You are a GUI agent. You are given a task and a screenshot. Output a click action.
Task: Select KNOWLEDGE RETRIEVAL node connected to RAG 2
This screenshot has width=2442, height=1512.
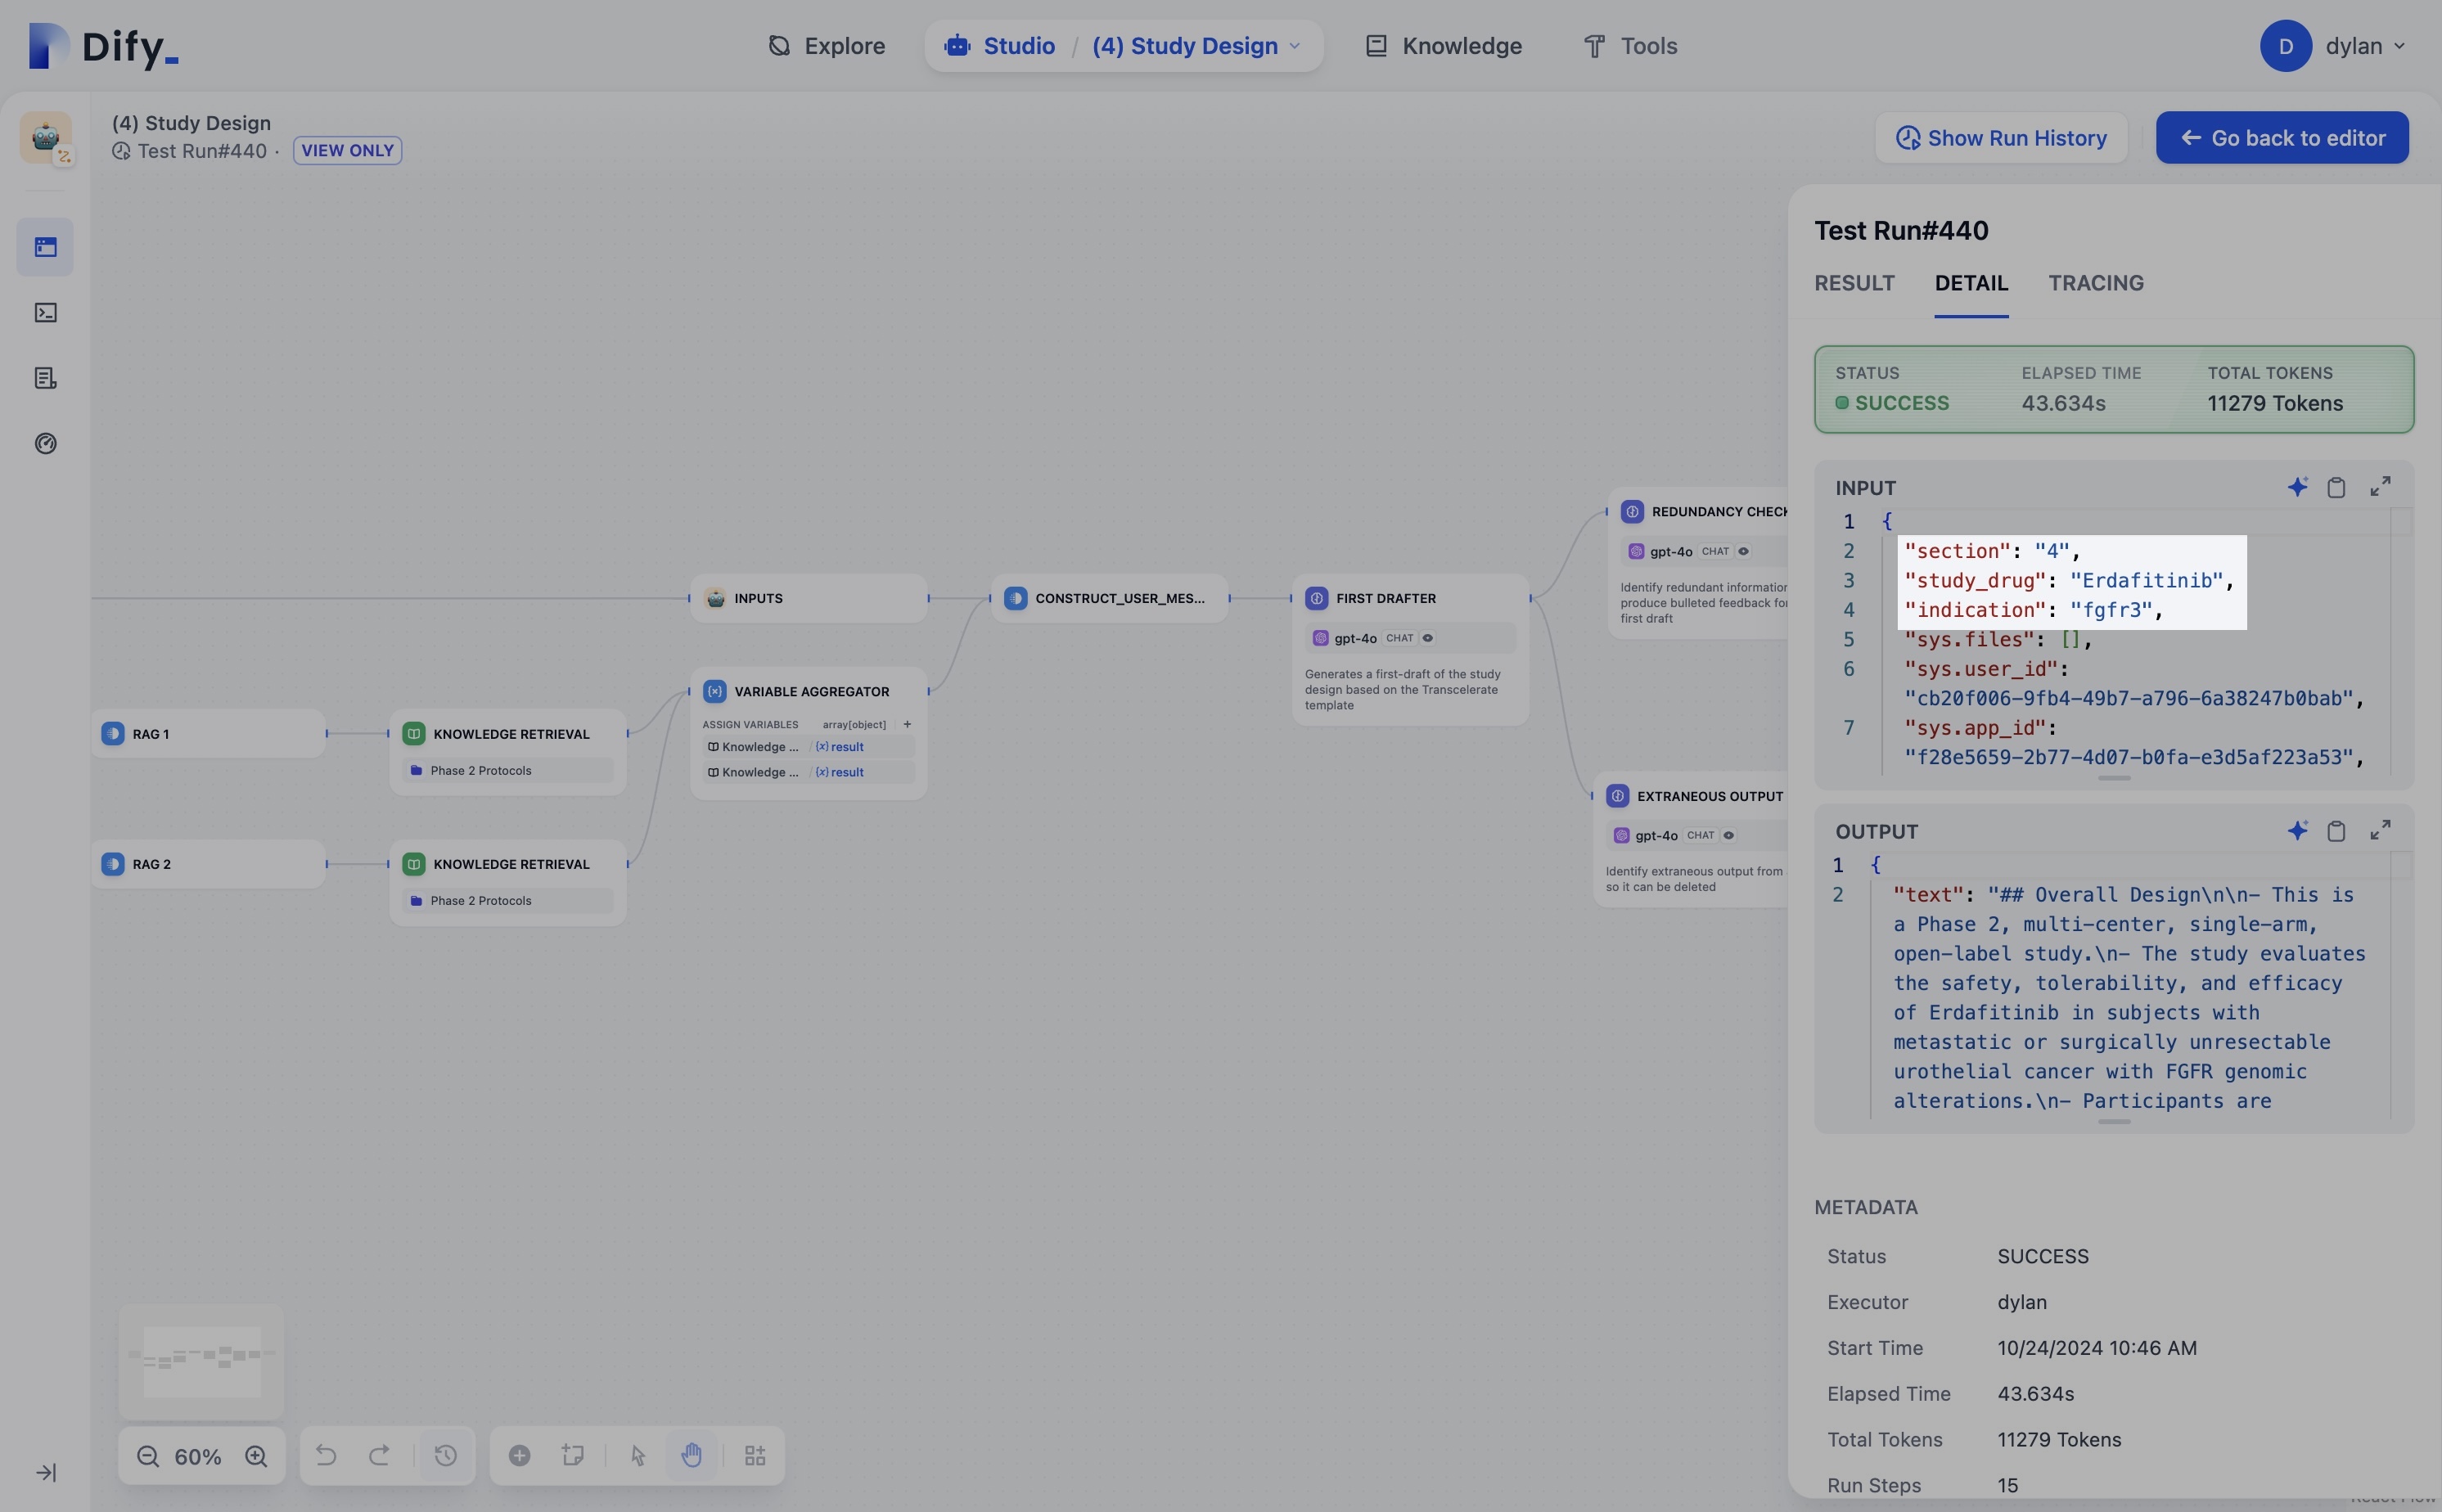coord(508,882)
